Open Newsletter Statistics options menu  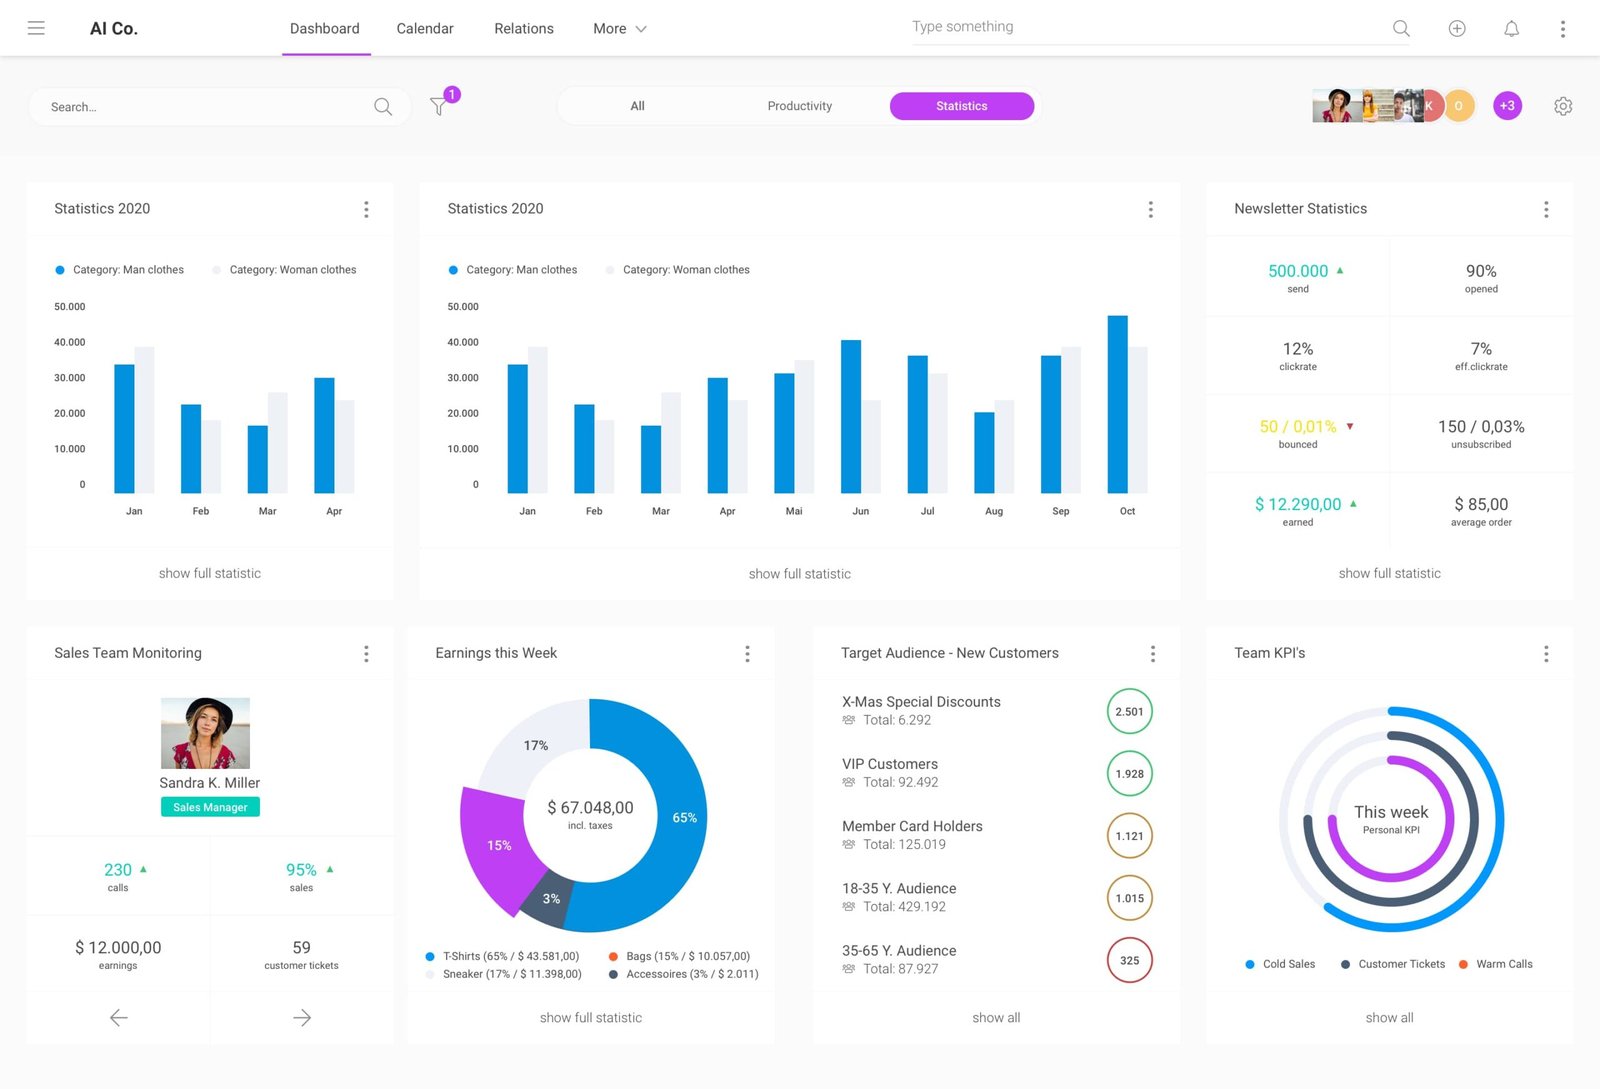[1546, 209]
